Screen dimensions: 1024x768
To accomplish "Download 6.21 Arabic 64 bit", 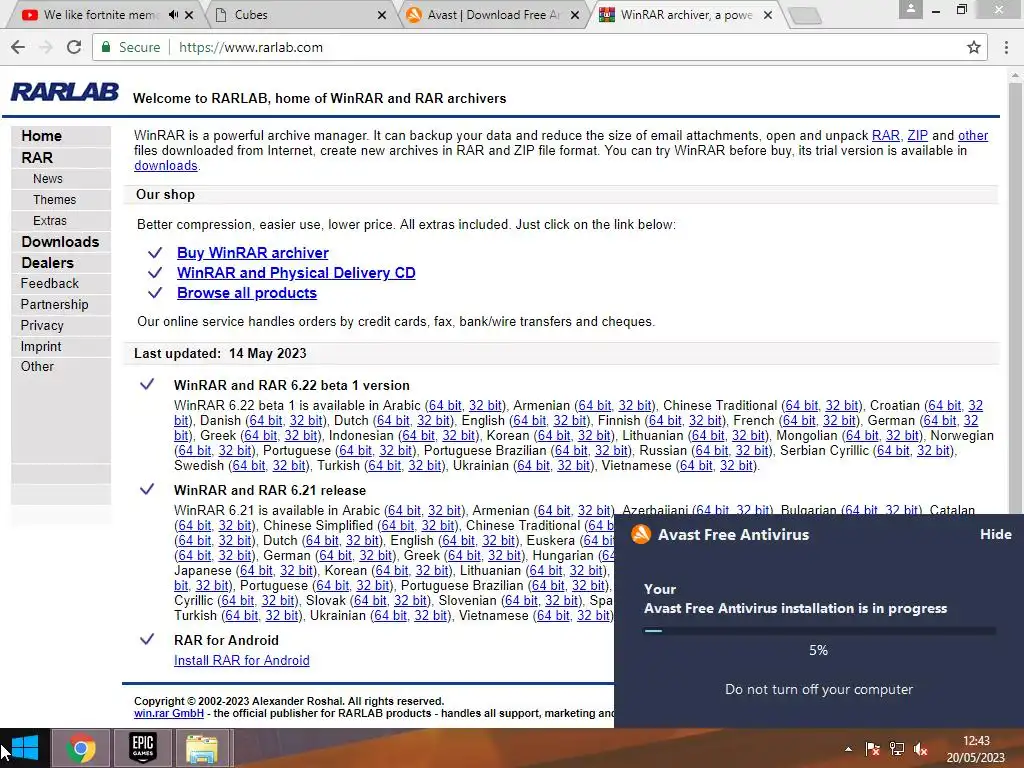I will [x=404, y=510].
